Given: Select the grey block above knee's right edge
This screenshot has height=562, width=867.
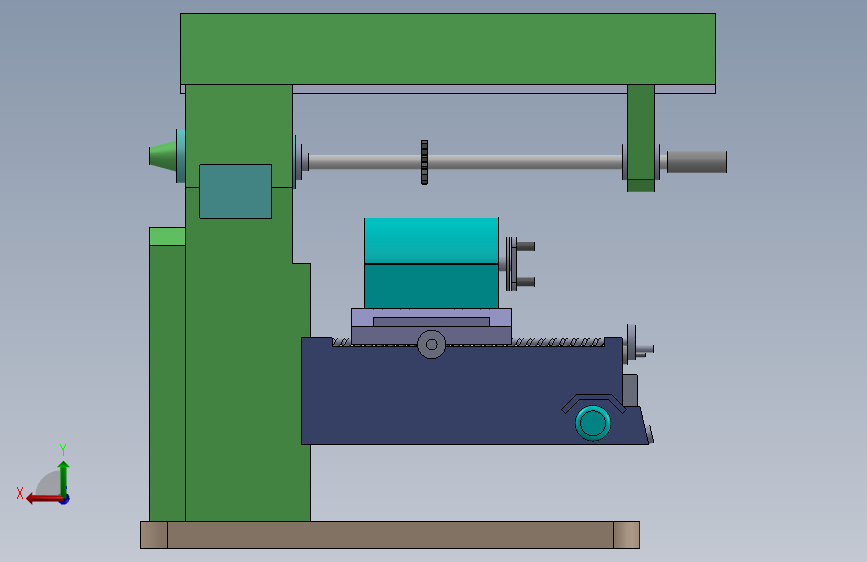Looking at the screenshot, I should (x=630, y=391).
